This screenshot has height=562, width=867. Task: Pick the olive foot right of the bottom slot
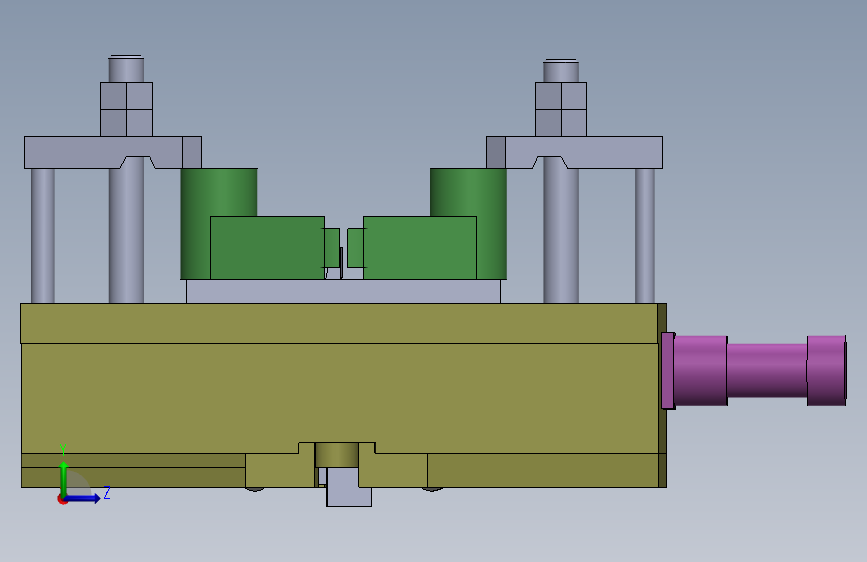pos(393,470)
